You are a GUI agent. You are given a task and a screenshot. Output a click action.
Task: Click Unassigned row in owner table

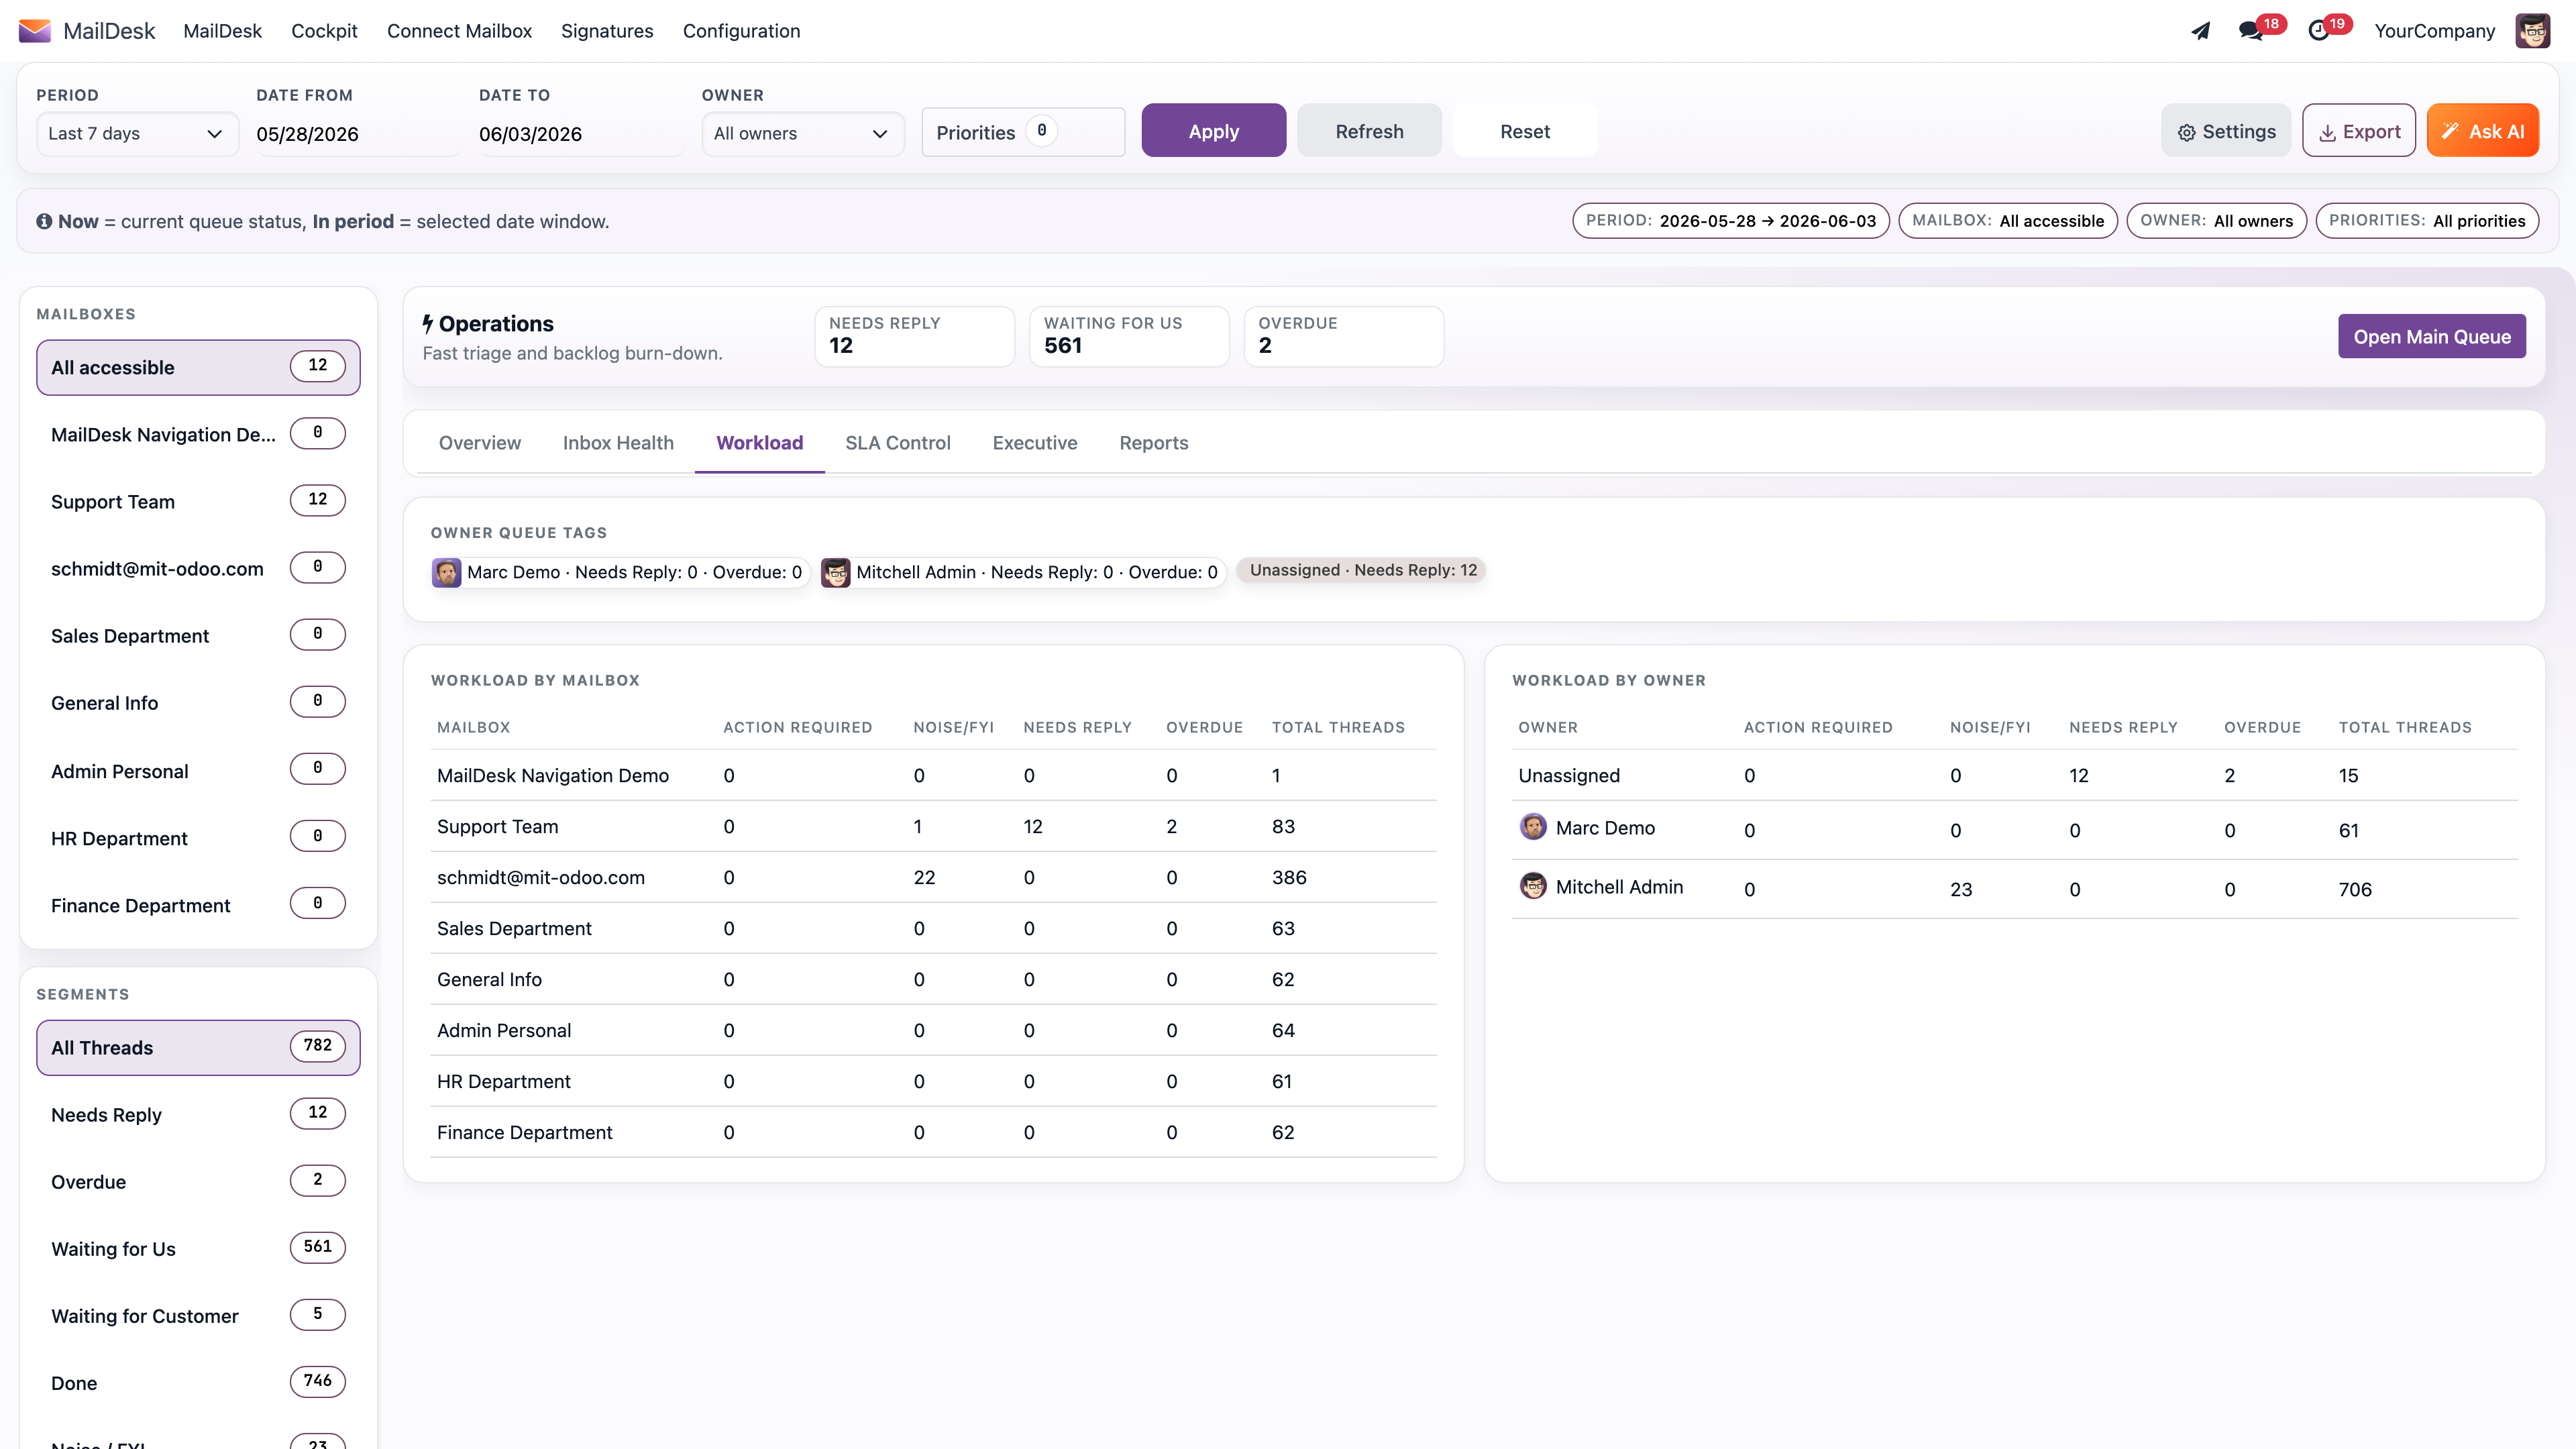click(x=2014, y=775)
